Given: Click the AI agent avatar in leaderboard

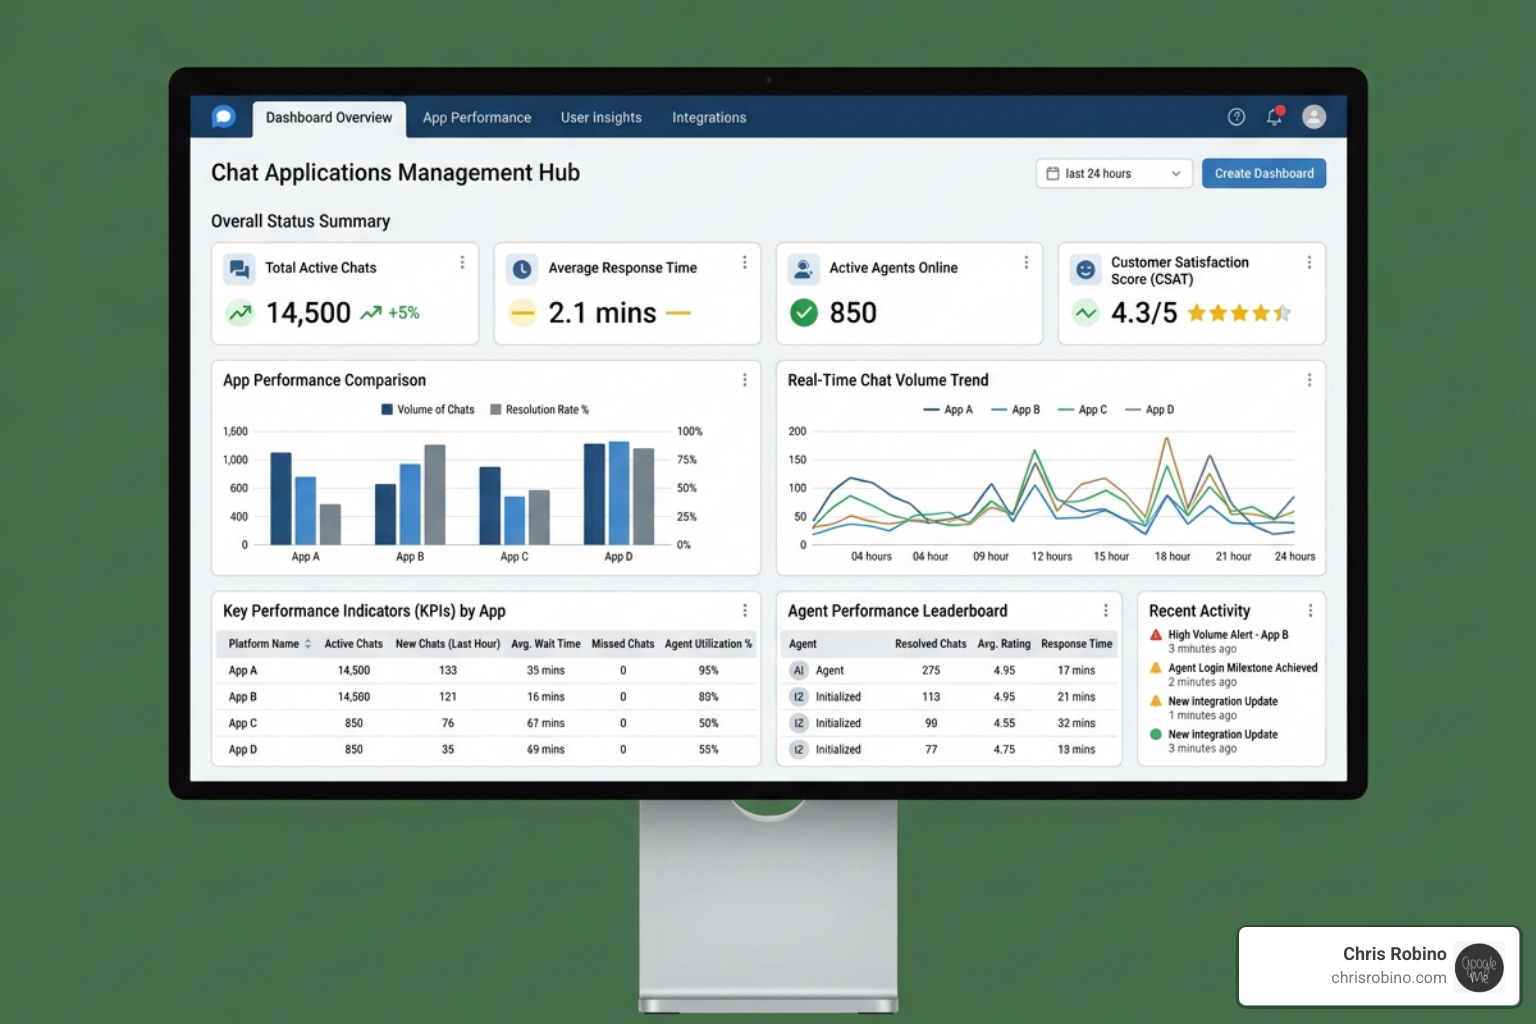Looking at the screenshot, I should [x=799, y=670].
